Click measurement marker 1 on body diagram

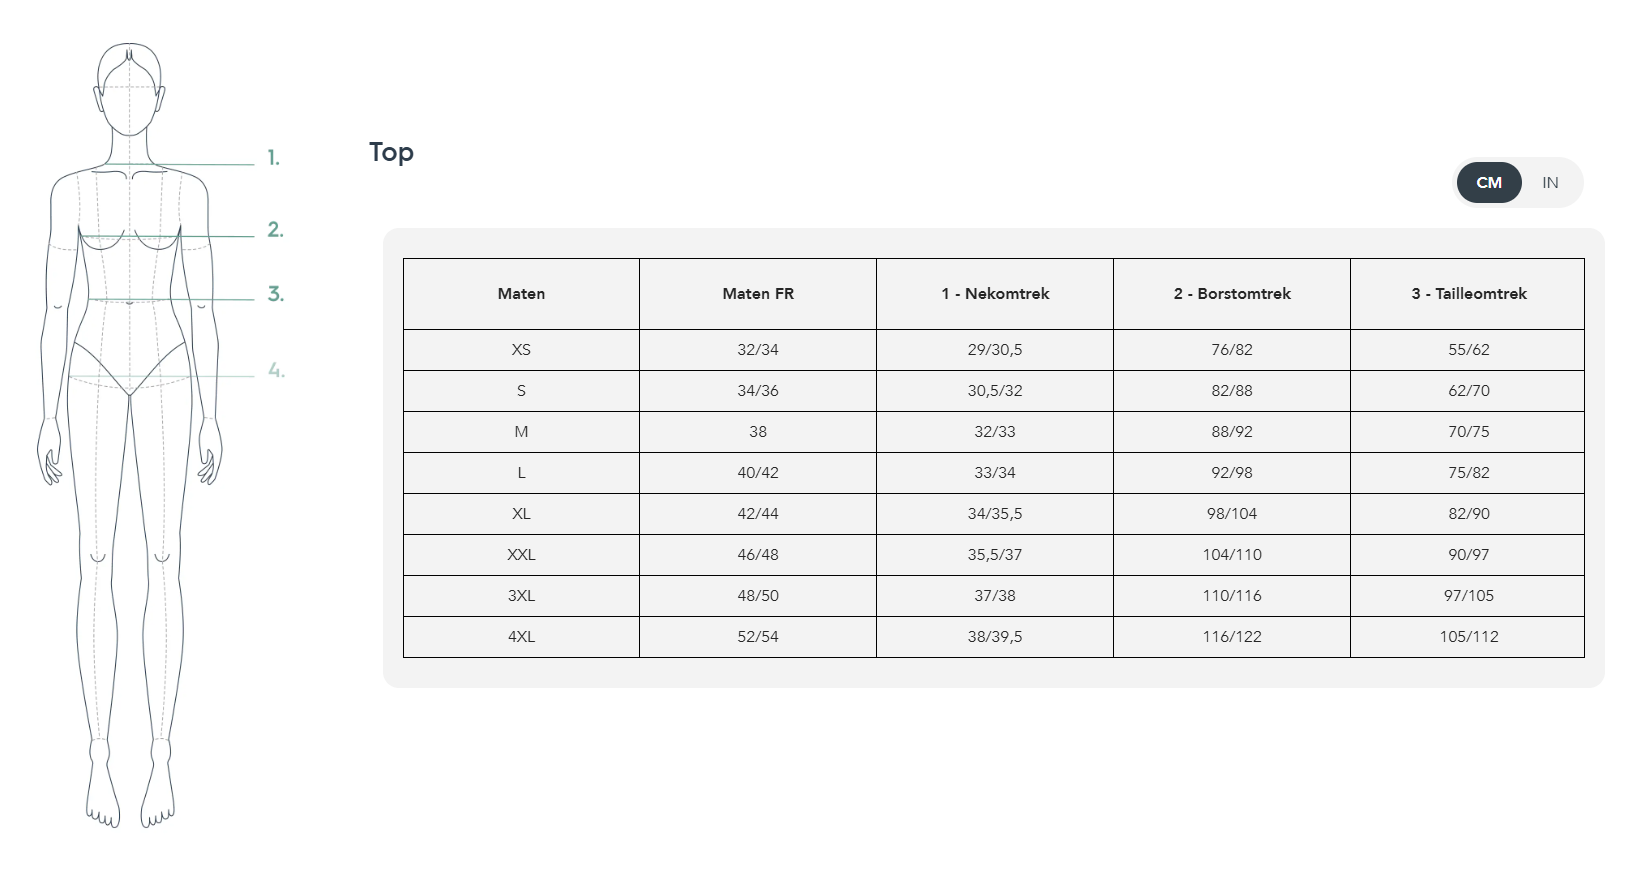[273, 158]
